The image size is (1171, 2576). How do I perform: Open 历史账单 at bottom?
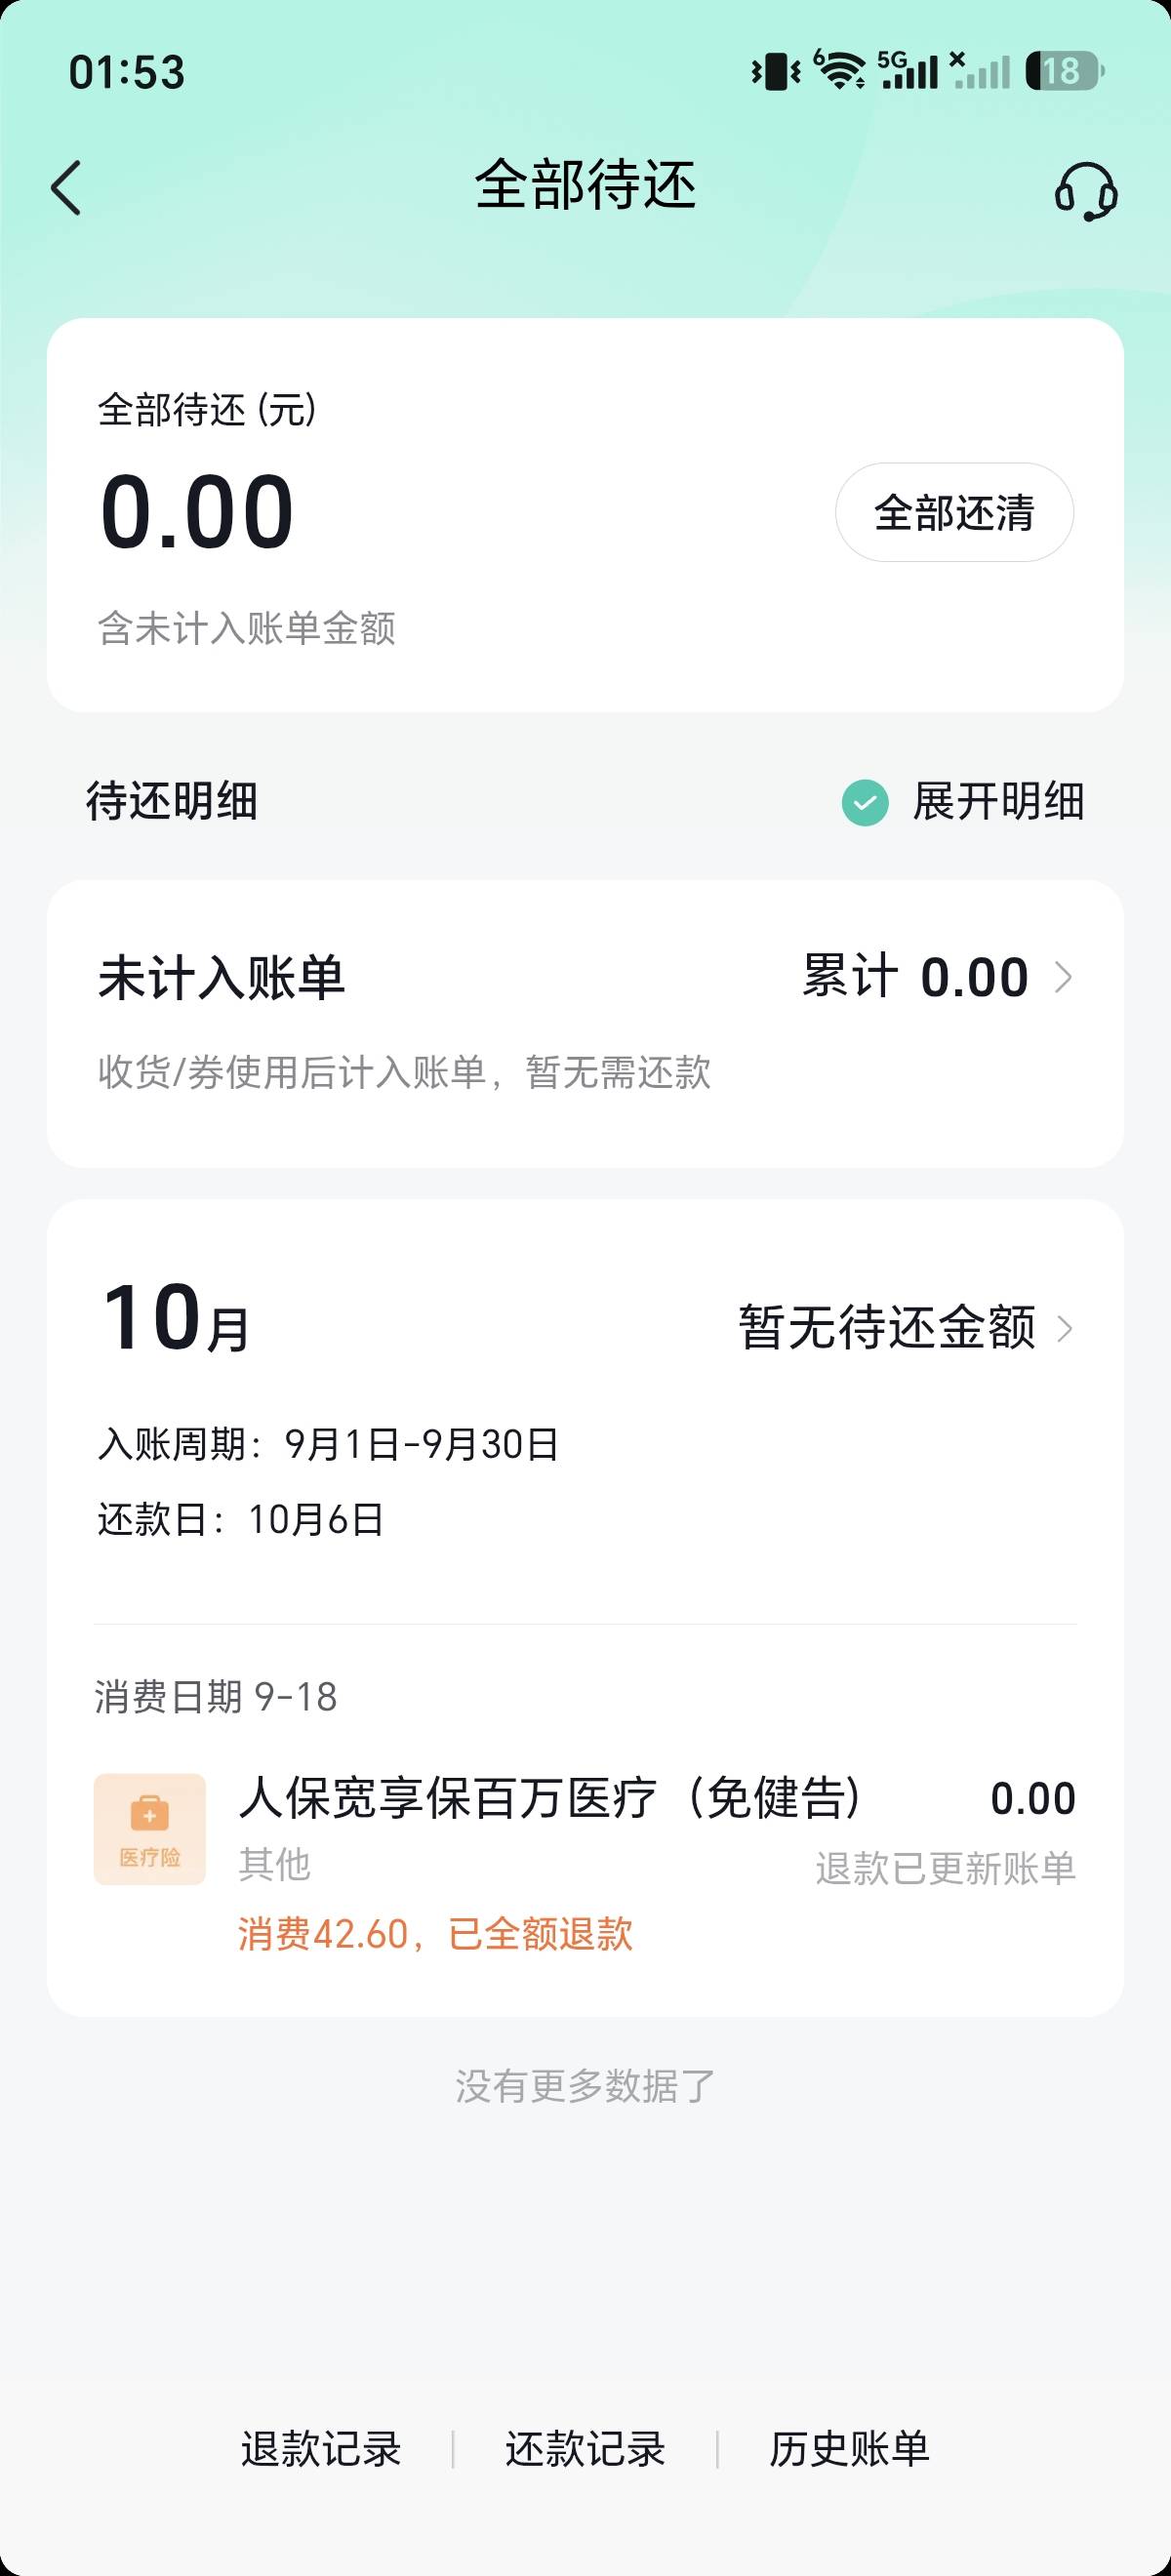(x=849, y=2449)
